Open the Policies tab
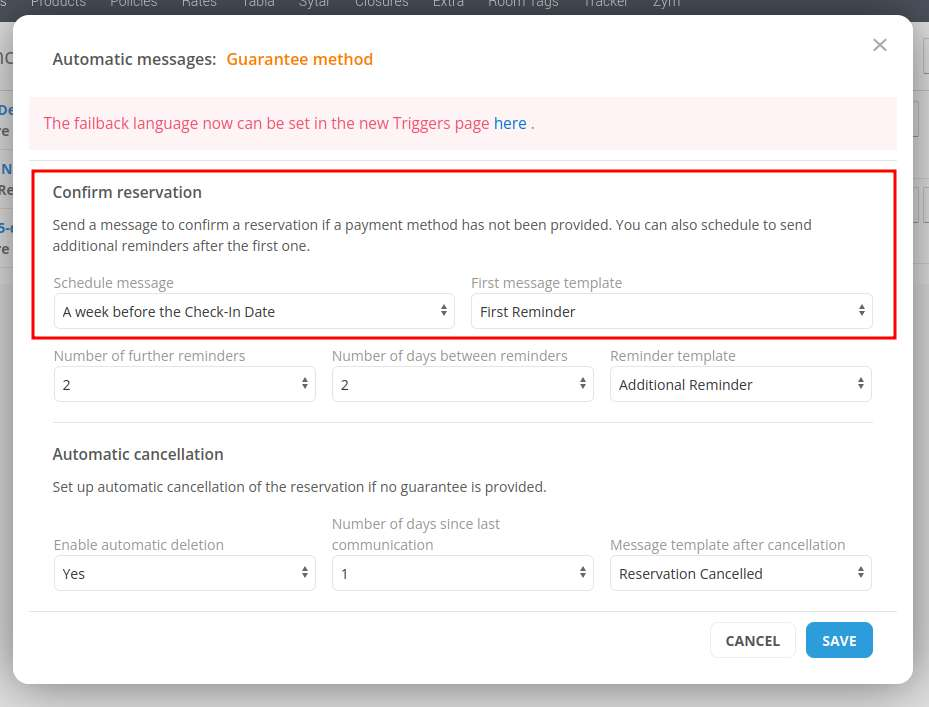Image resolution: width=929 pixels, height=707 pixels. [x=133, y=4]
